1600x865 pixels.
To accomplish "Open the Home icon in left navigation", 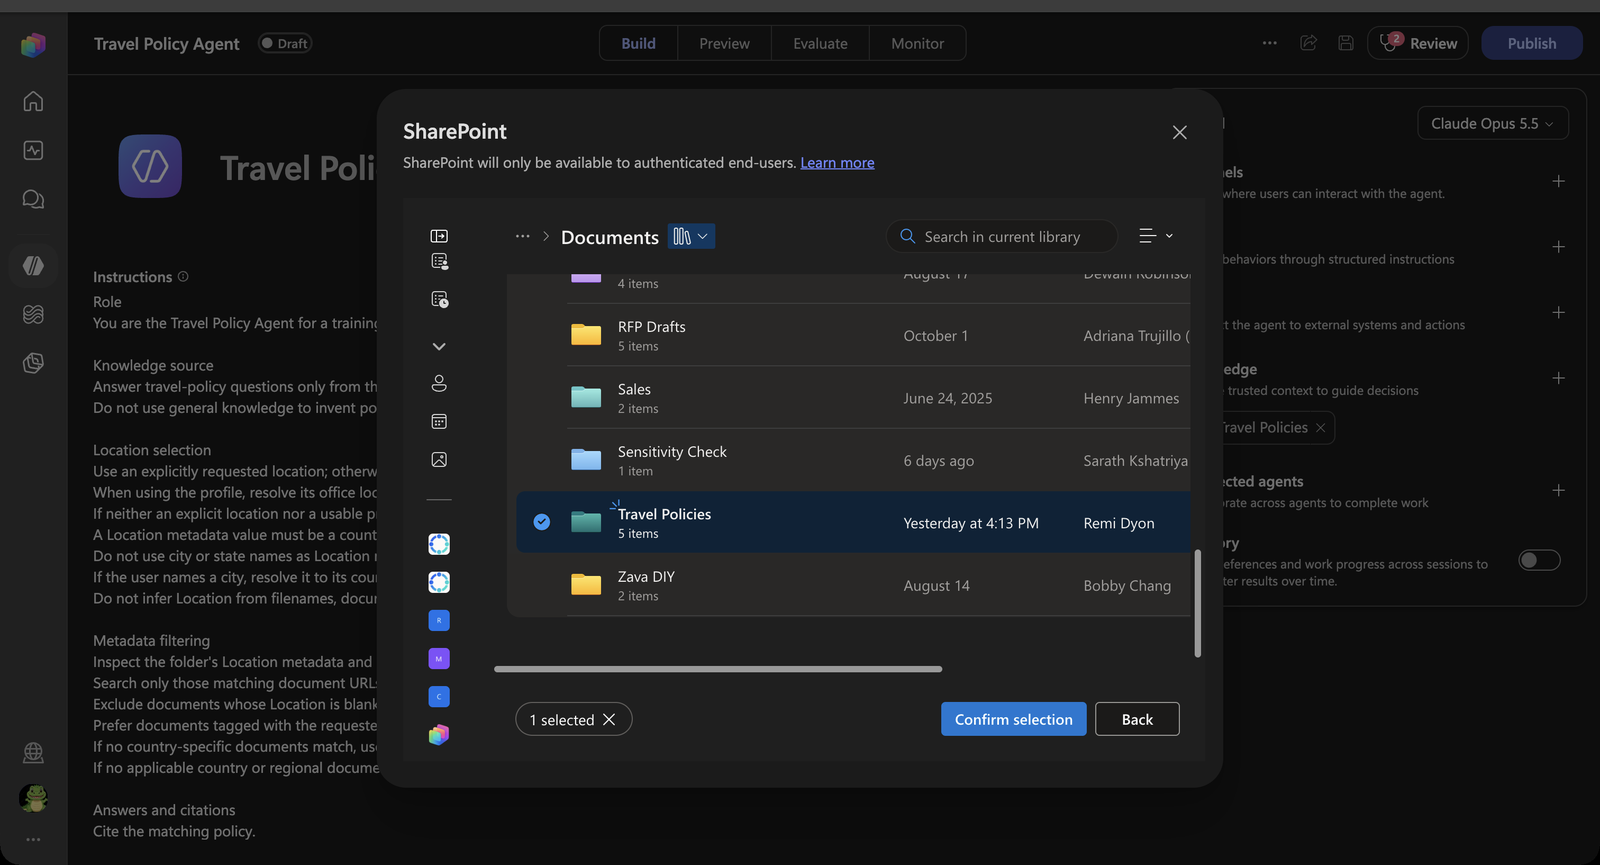I will tap(33, 101).
